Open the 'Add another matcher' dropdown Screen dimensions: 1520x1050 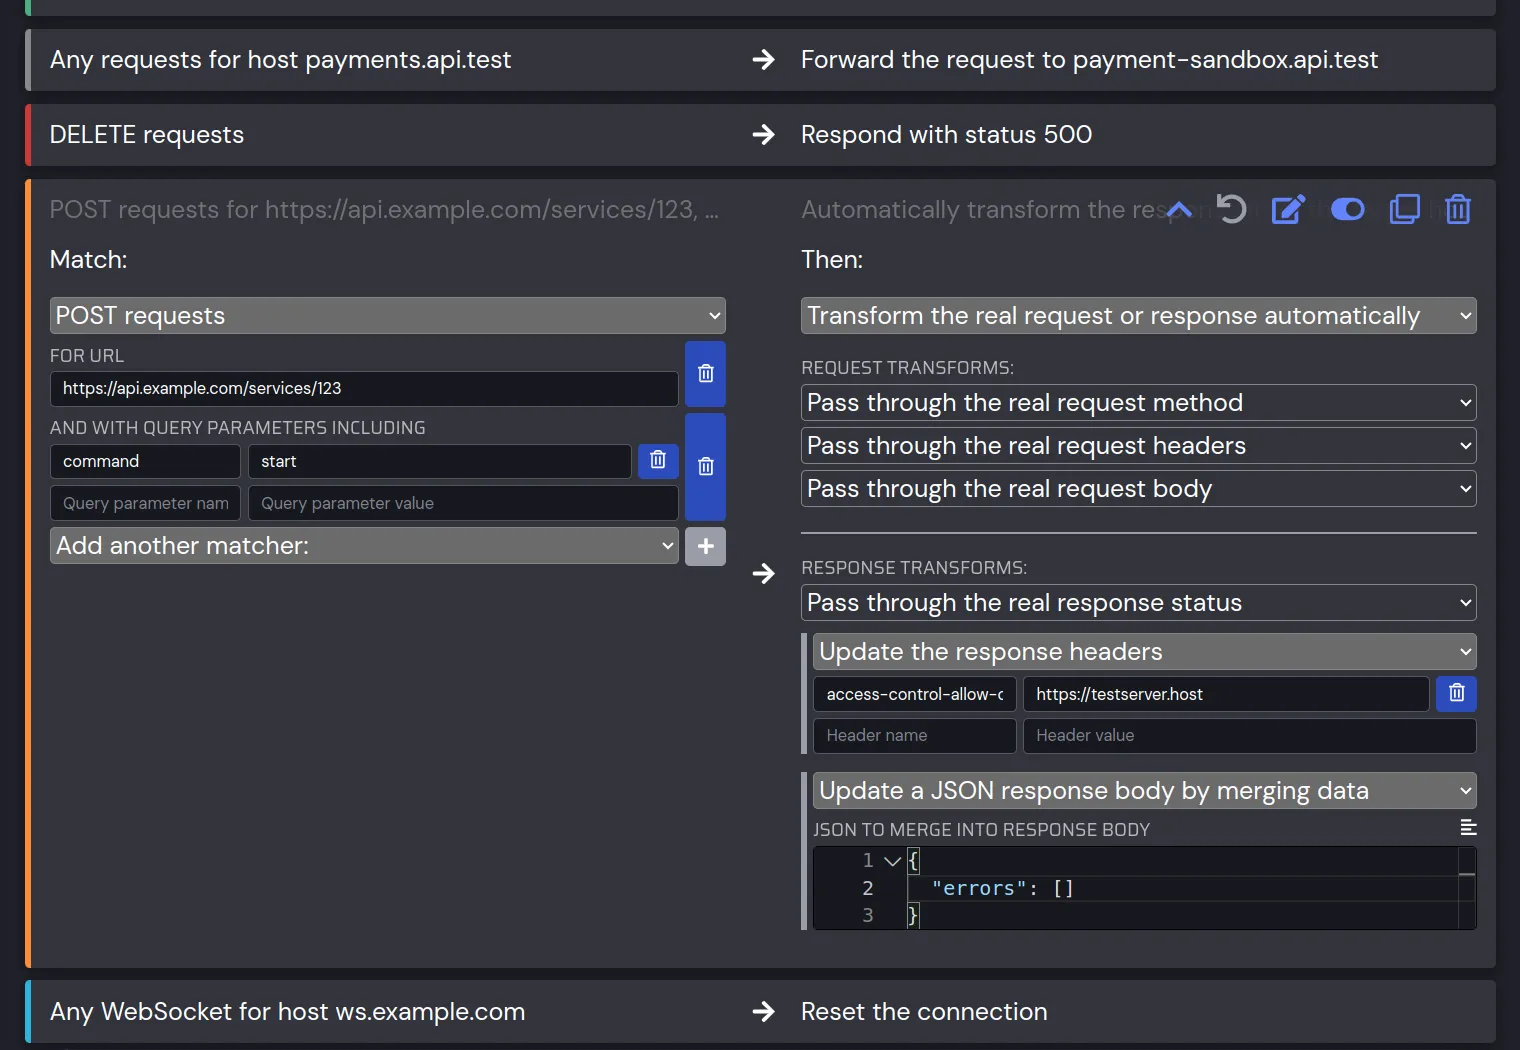[x=364, y=546]
